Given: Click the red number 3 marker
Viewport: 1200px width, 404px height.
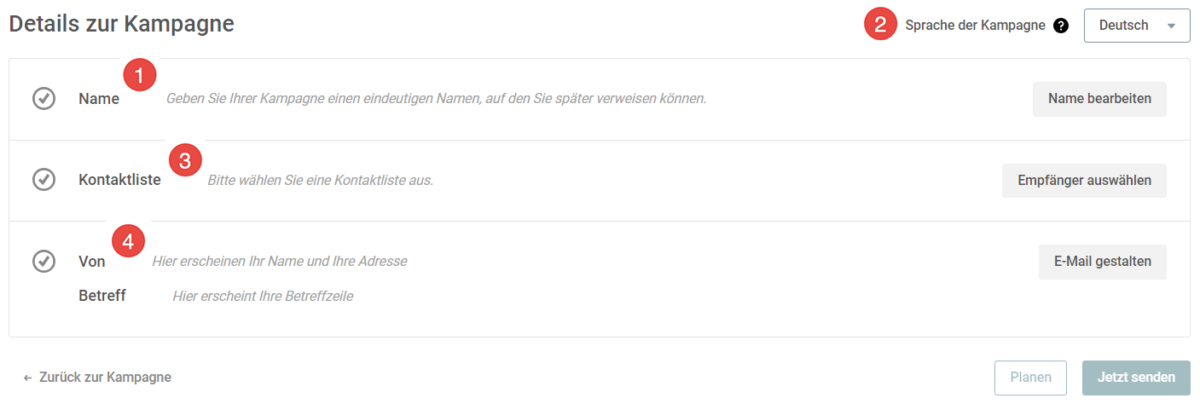Looking at the screenshot, I should [x=185, y=159].
